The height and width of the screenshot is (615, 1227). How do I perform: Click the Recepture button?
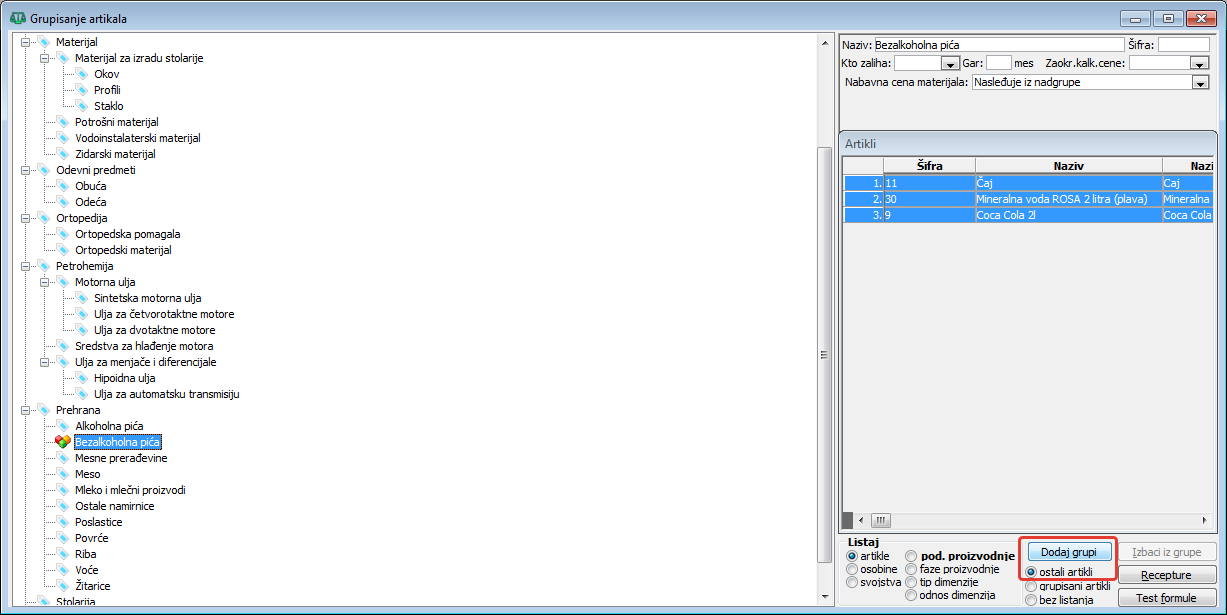point(1167,575)
